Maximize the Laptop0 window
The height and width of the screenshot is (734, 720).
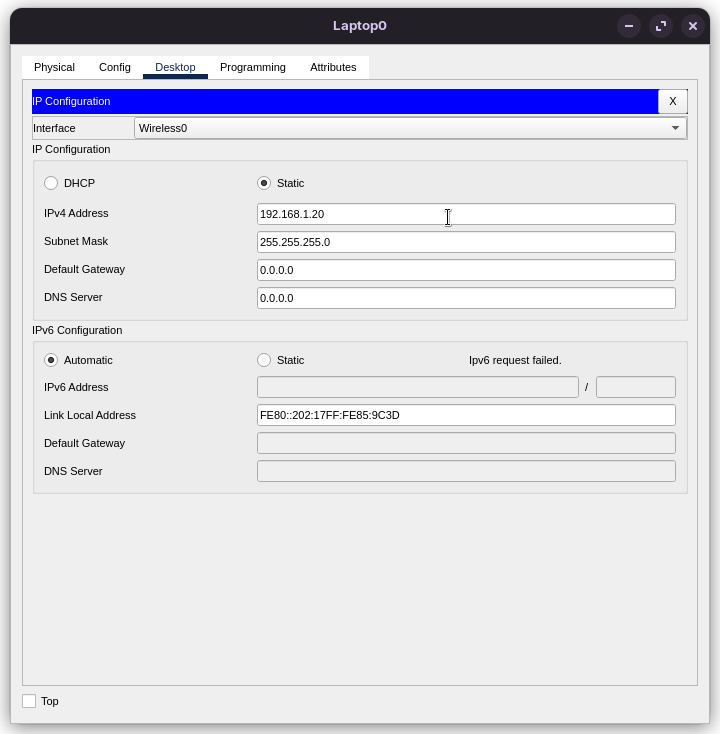point(661,26)
